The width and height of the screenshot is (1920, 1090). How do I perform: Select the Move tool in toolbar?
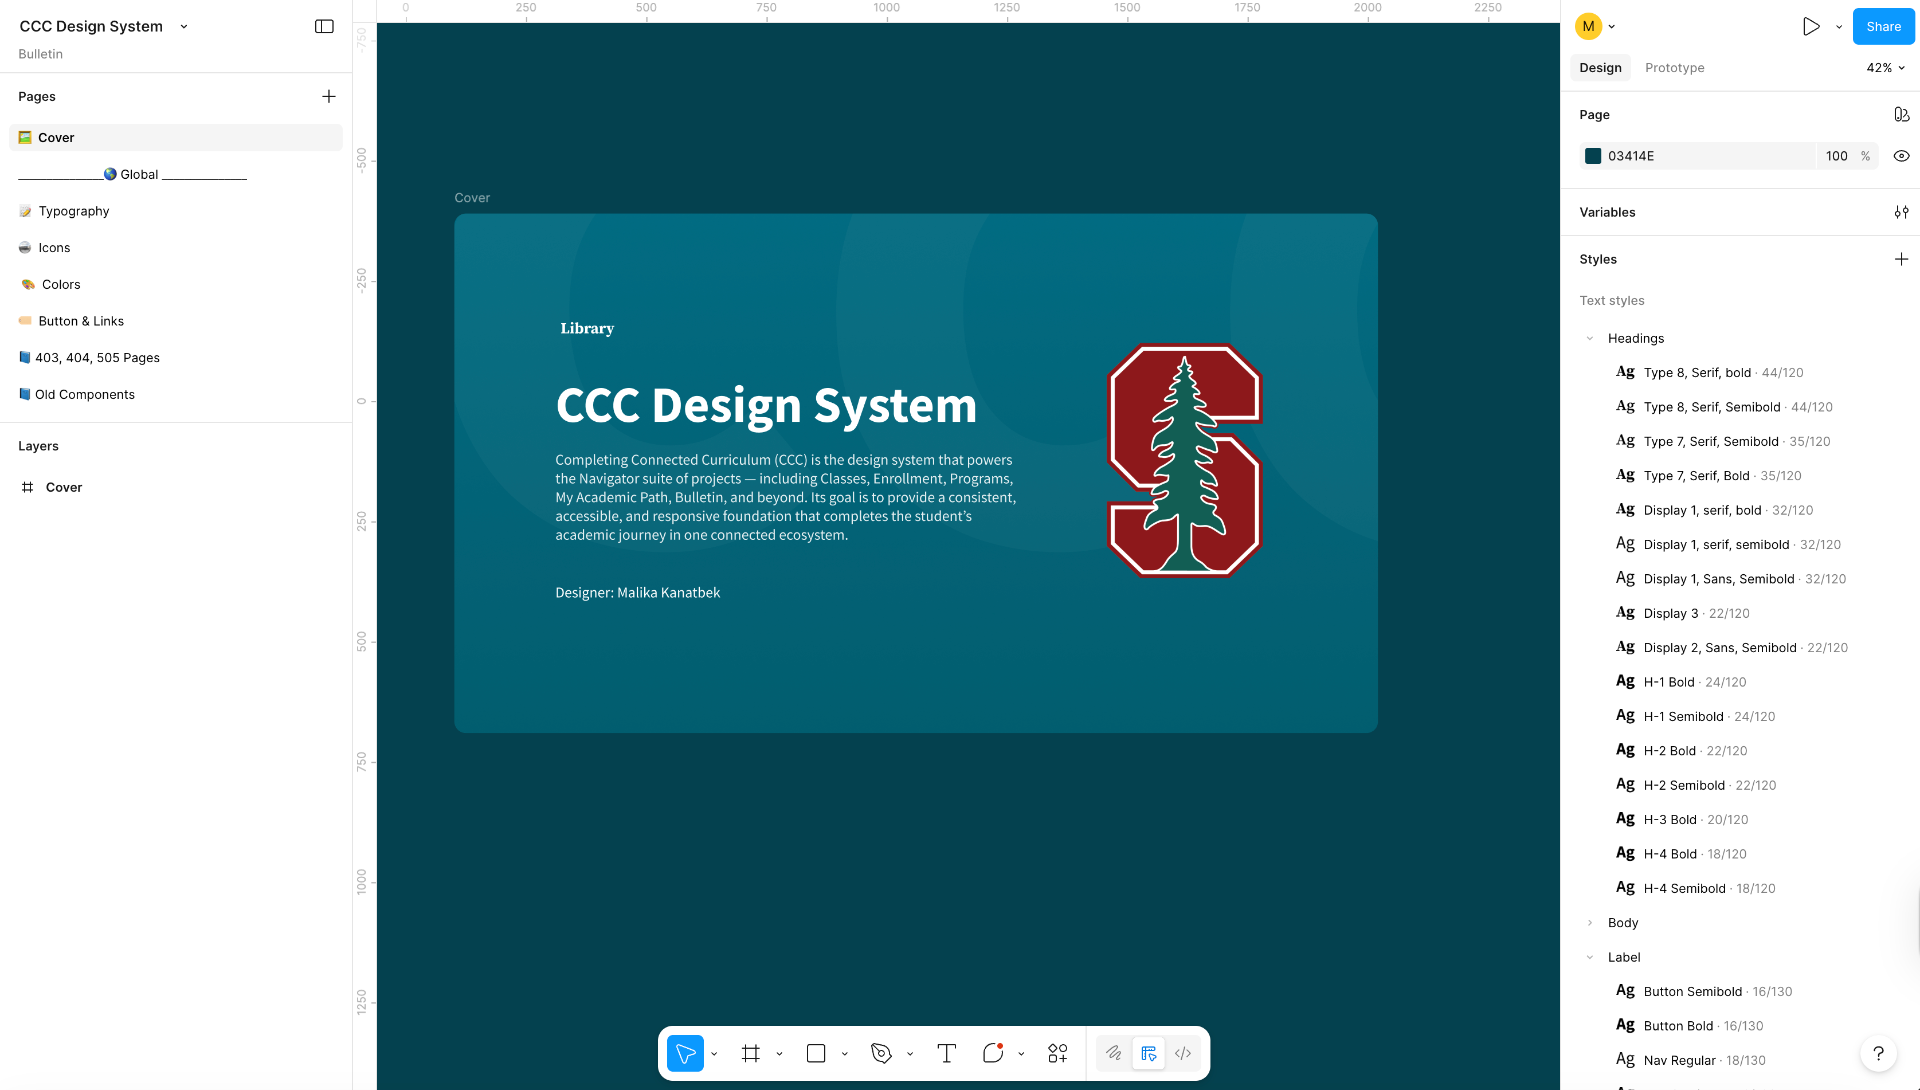tap(685, 1053)
